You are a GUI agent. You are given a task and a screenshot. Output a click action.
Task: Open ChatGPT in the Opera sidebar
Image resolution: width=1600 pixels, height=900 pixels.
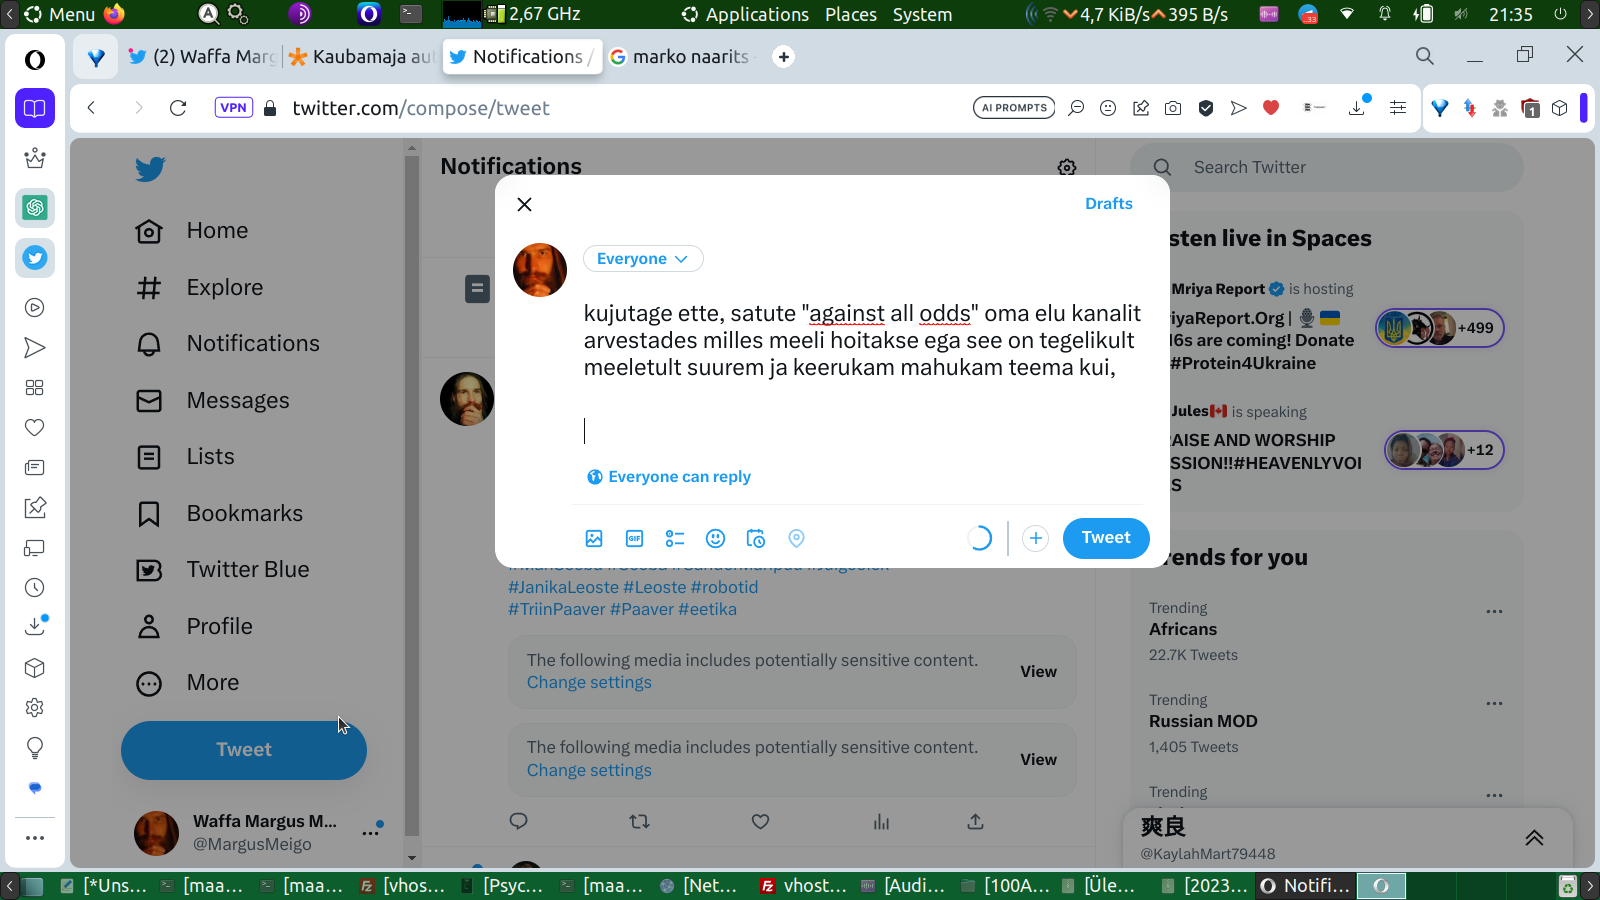[x=35, y=208]
